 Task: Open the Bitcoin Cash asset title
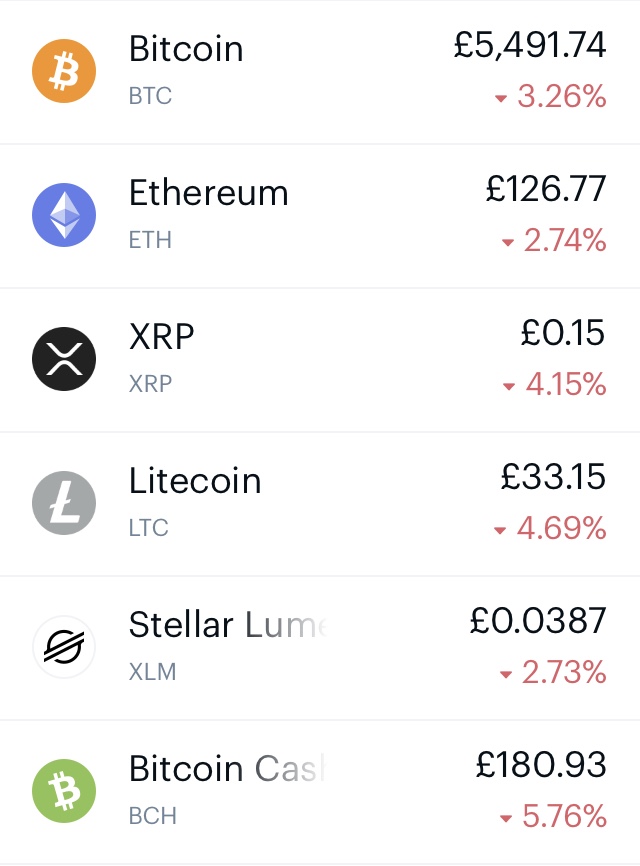click(x=227, y=768)
